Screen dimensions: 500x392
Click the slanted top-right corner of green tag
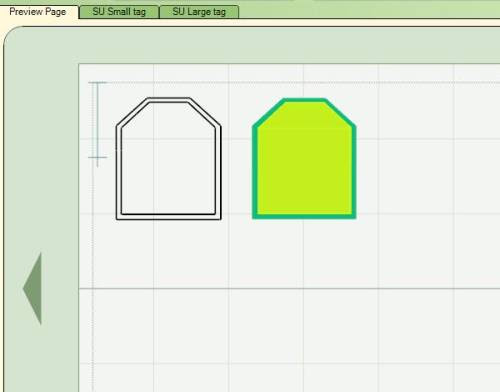tap(340, 112)
